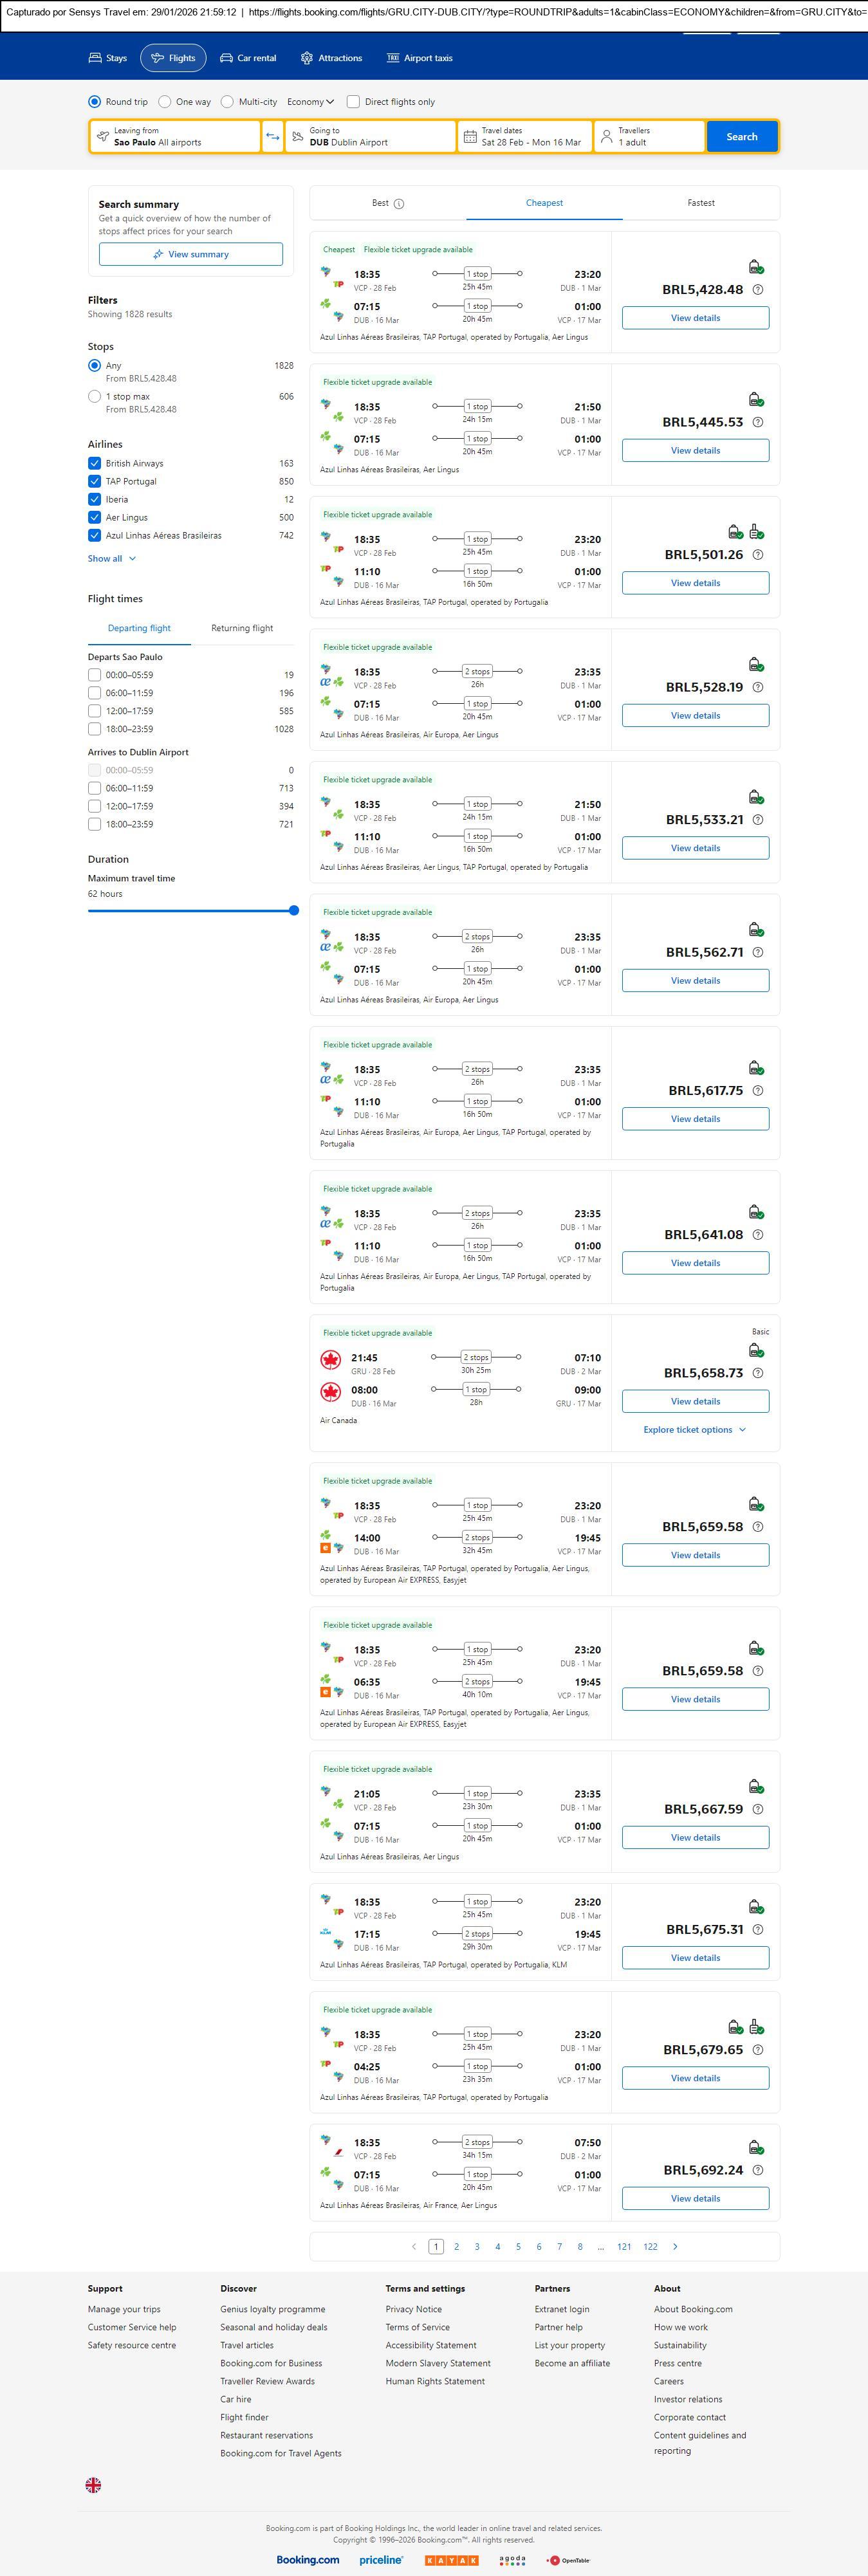868x2576 pixels.
Task: Click the help icon beside the BRL5,428.48 price
Action: 757,290
